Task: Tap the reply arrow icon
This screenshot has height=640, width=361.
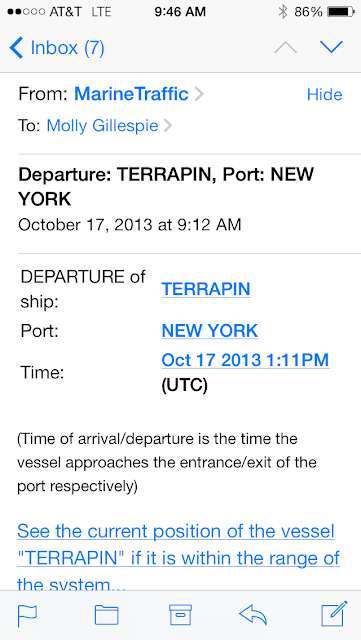Action: click(x=253, y=615)
